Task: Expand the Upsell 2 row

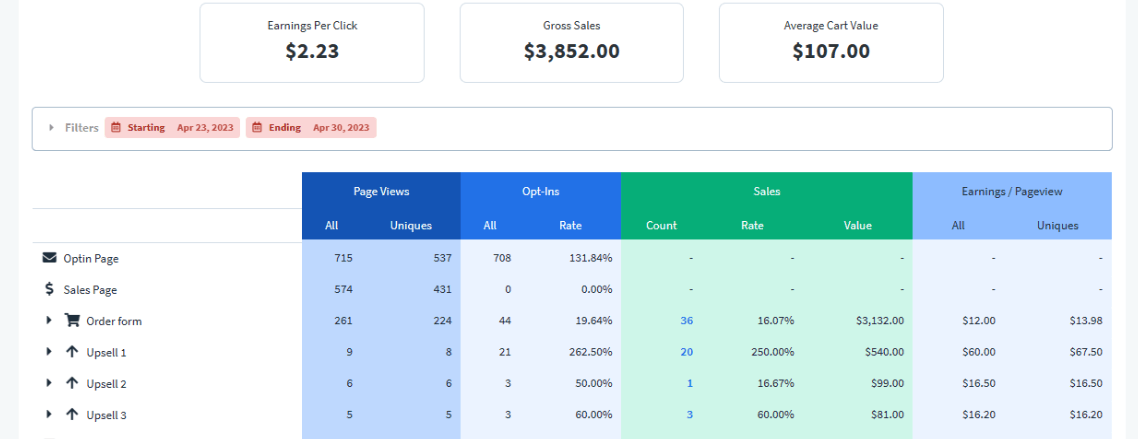Action: tap(48, 383)
